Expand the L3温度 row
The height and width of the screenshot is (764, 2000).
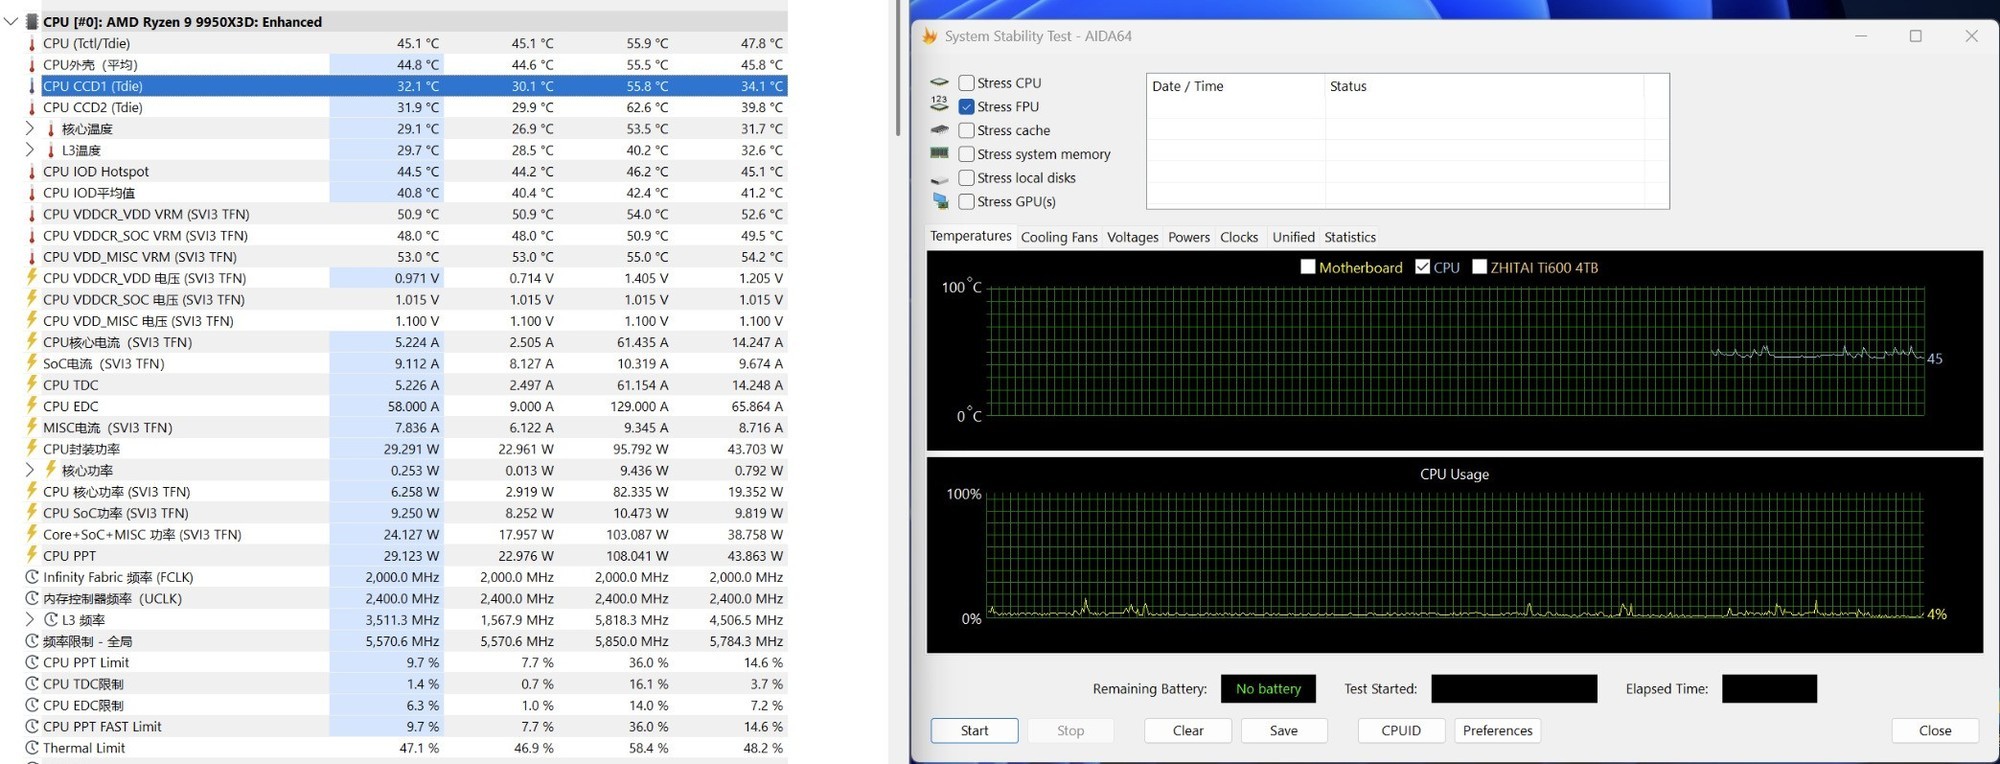30,150
